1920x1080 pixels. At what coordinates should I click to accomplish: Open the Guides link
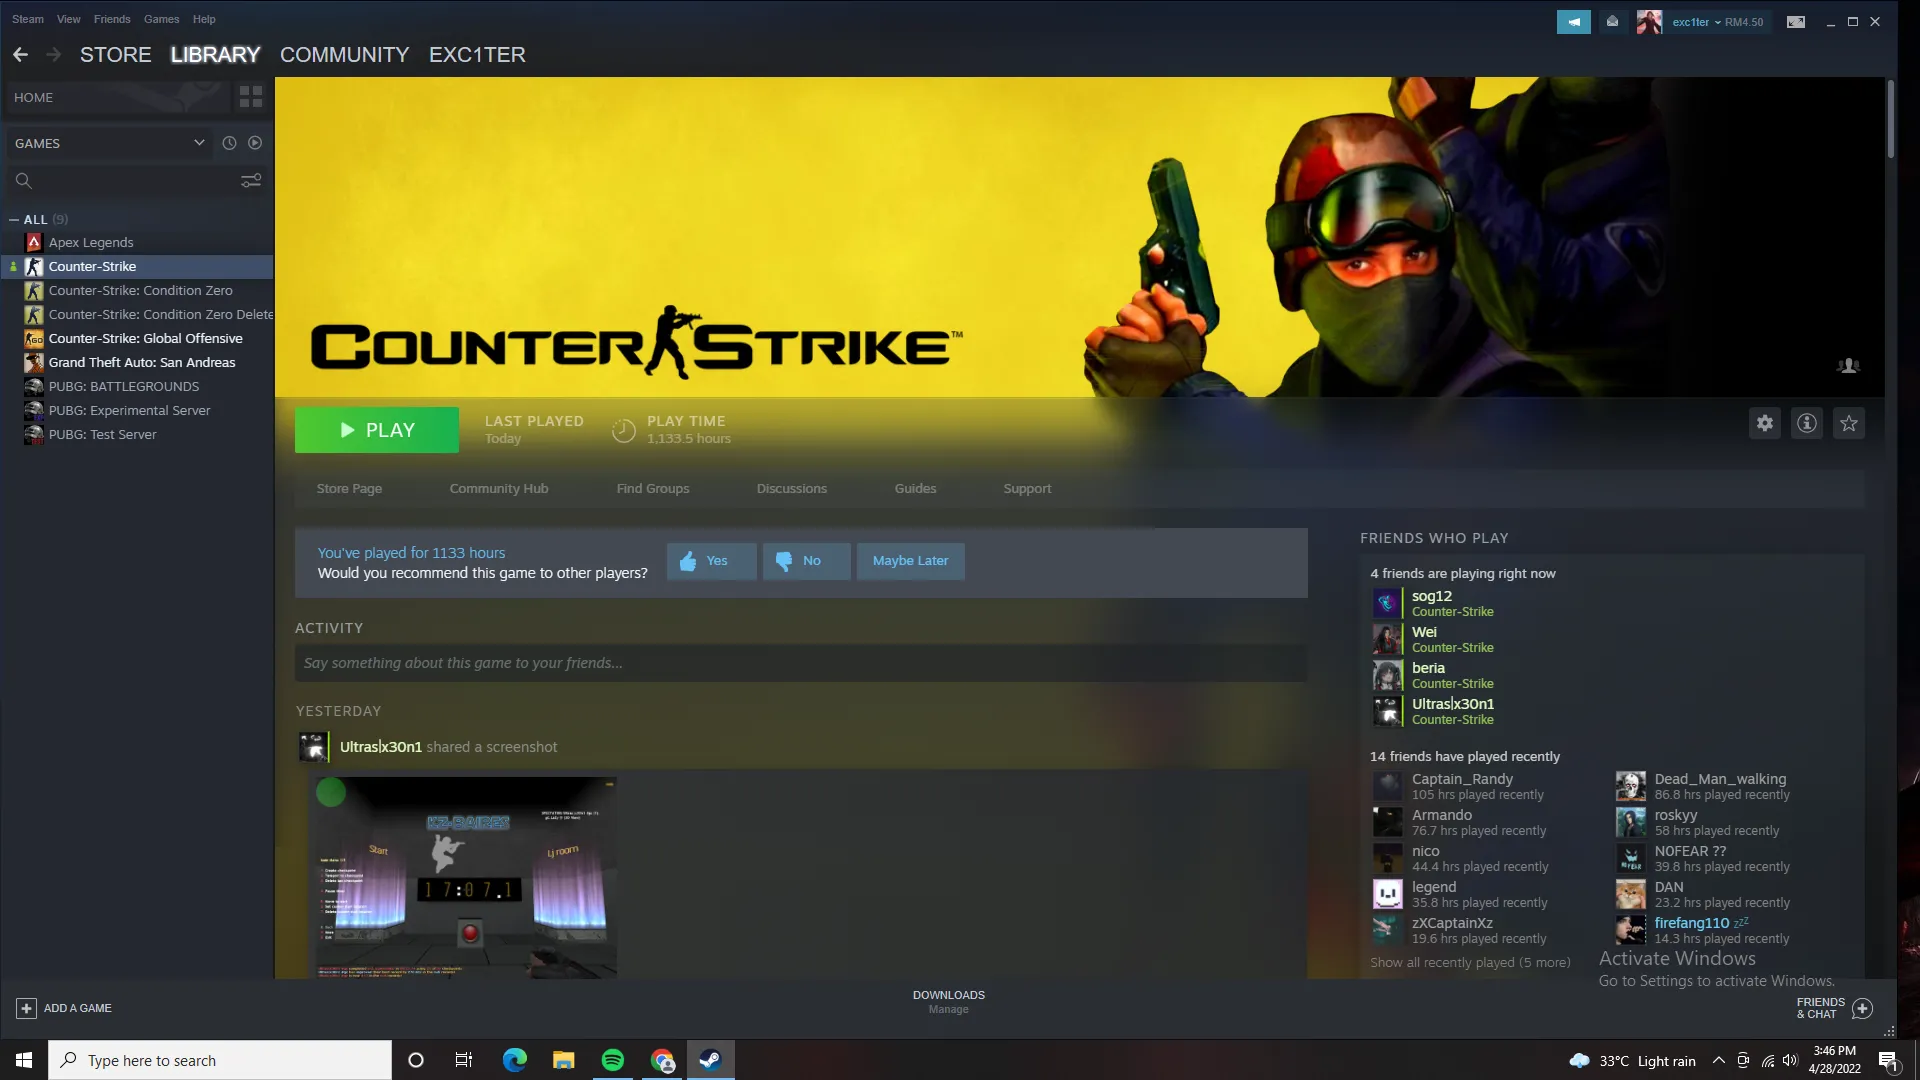coord(916,489)
